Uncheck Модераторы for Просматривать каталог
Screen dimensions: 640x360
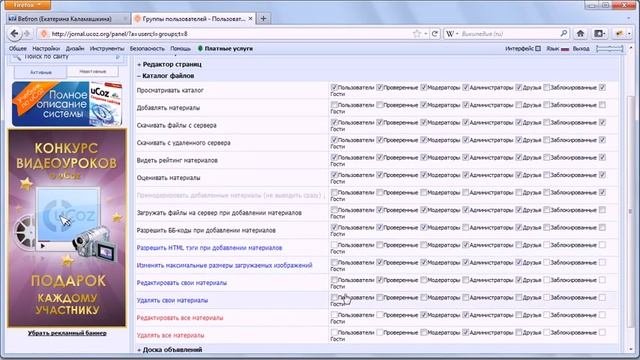423,87
